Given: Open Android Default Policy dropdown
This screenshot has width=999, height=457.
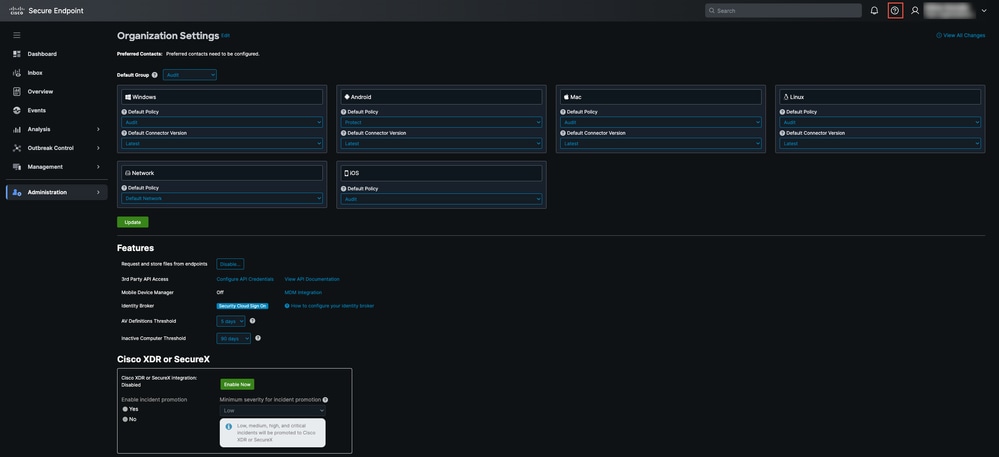Looking at the screenshot, I should [442, 122].
